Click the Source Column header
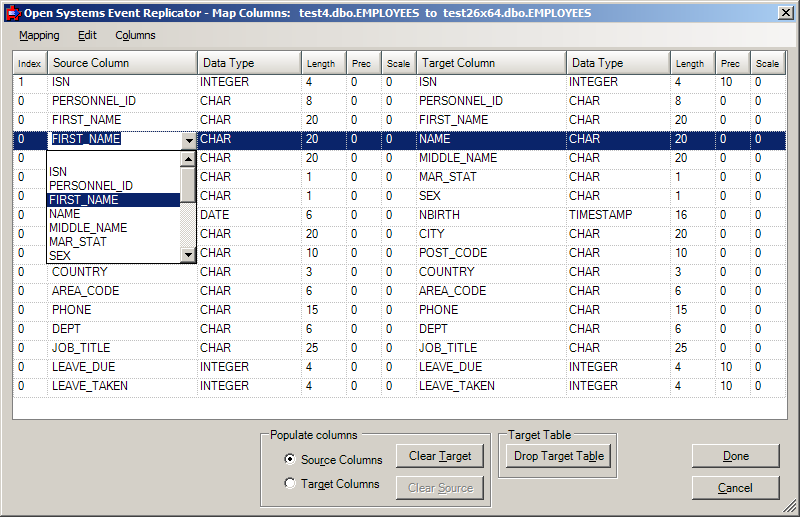This screenshot has width=800, height=517. click(122, 63)
